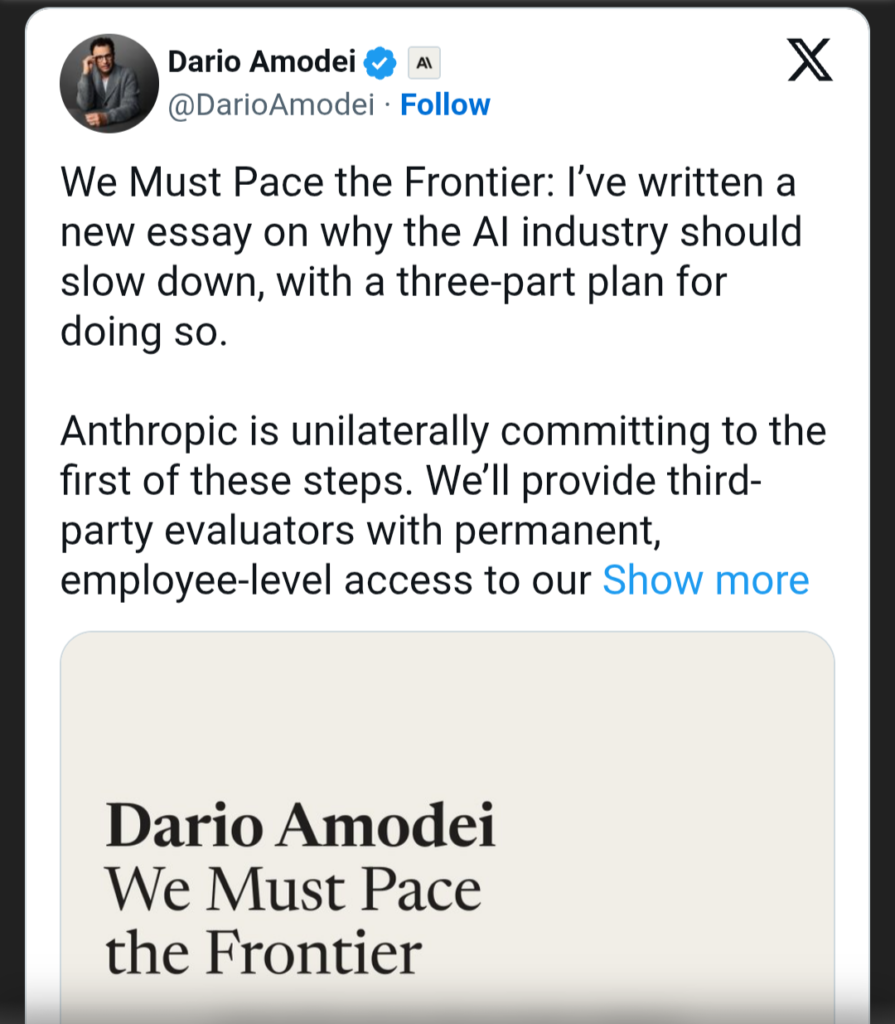Follow the @DarioAmodei account

pos(445,104)
